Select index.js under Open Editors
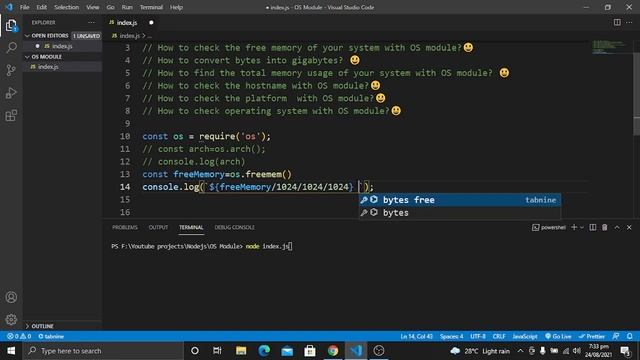 (x=62, y=46)
